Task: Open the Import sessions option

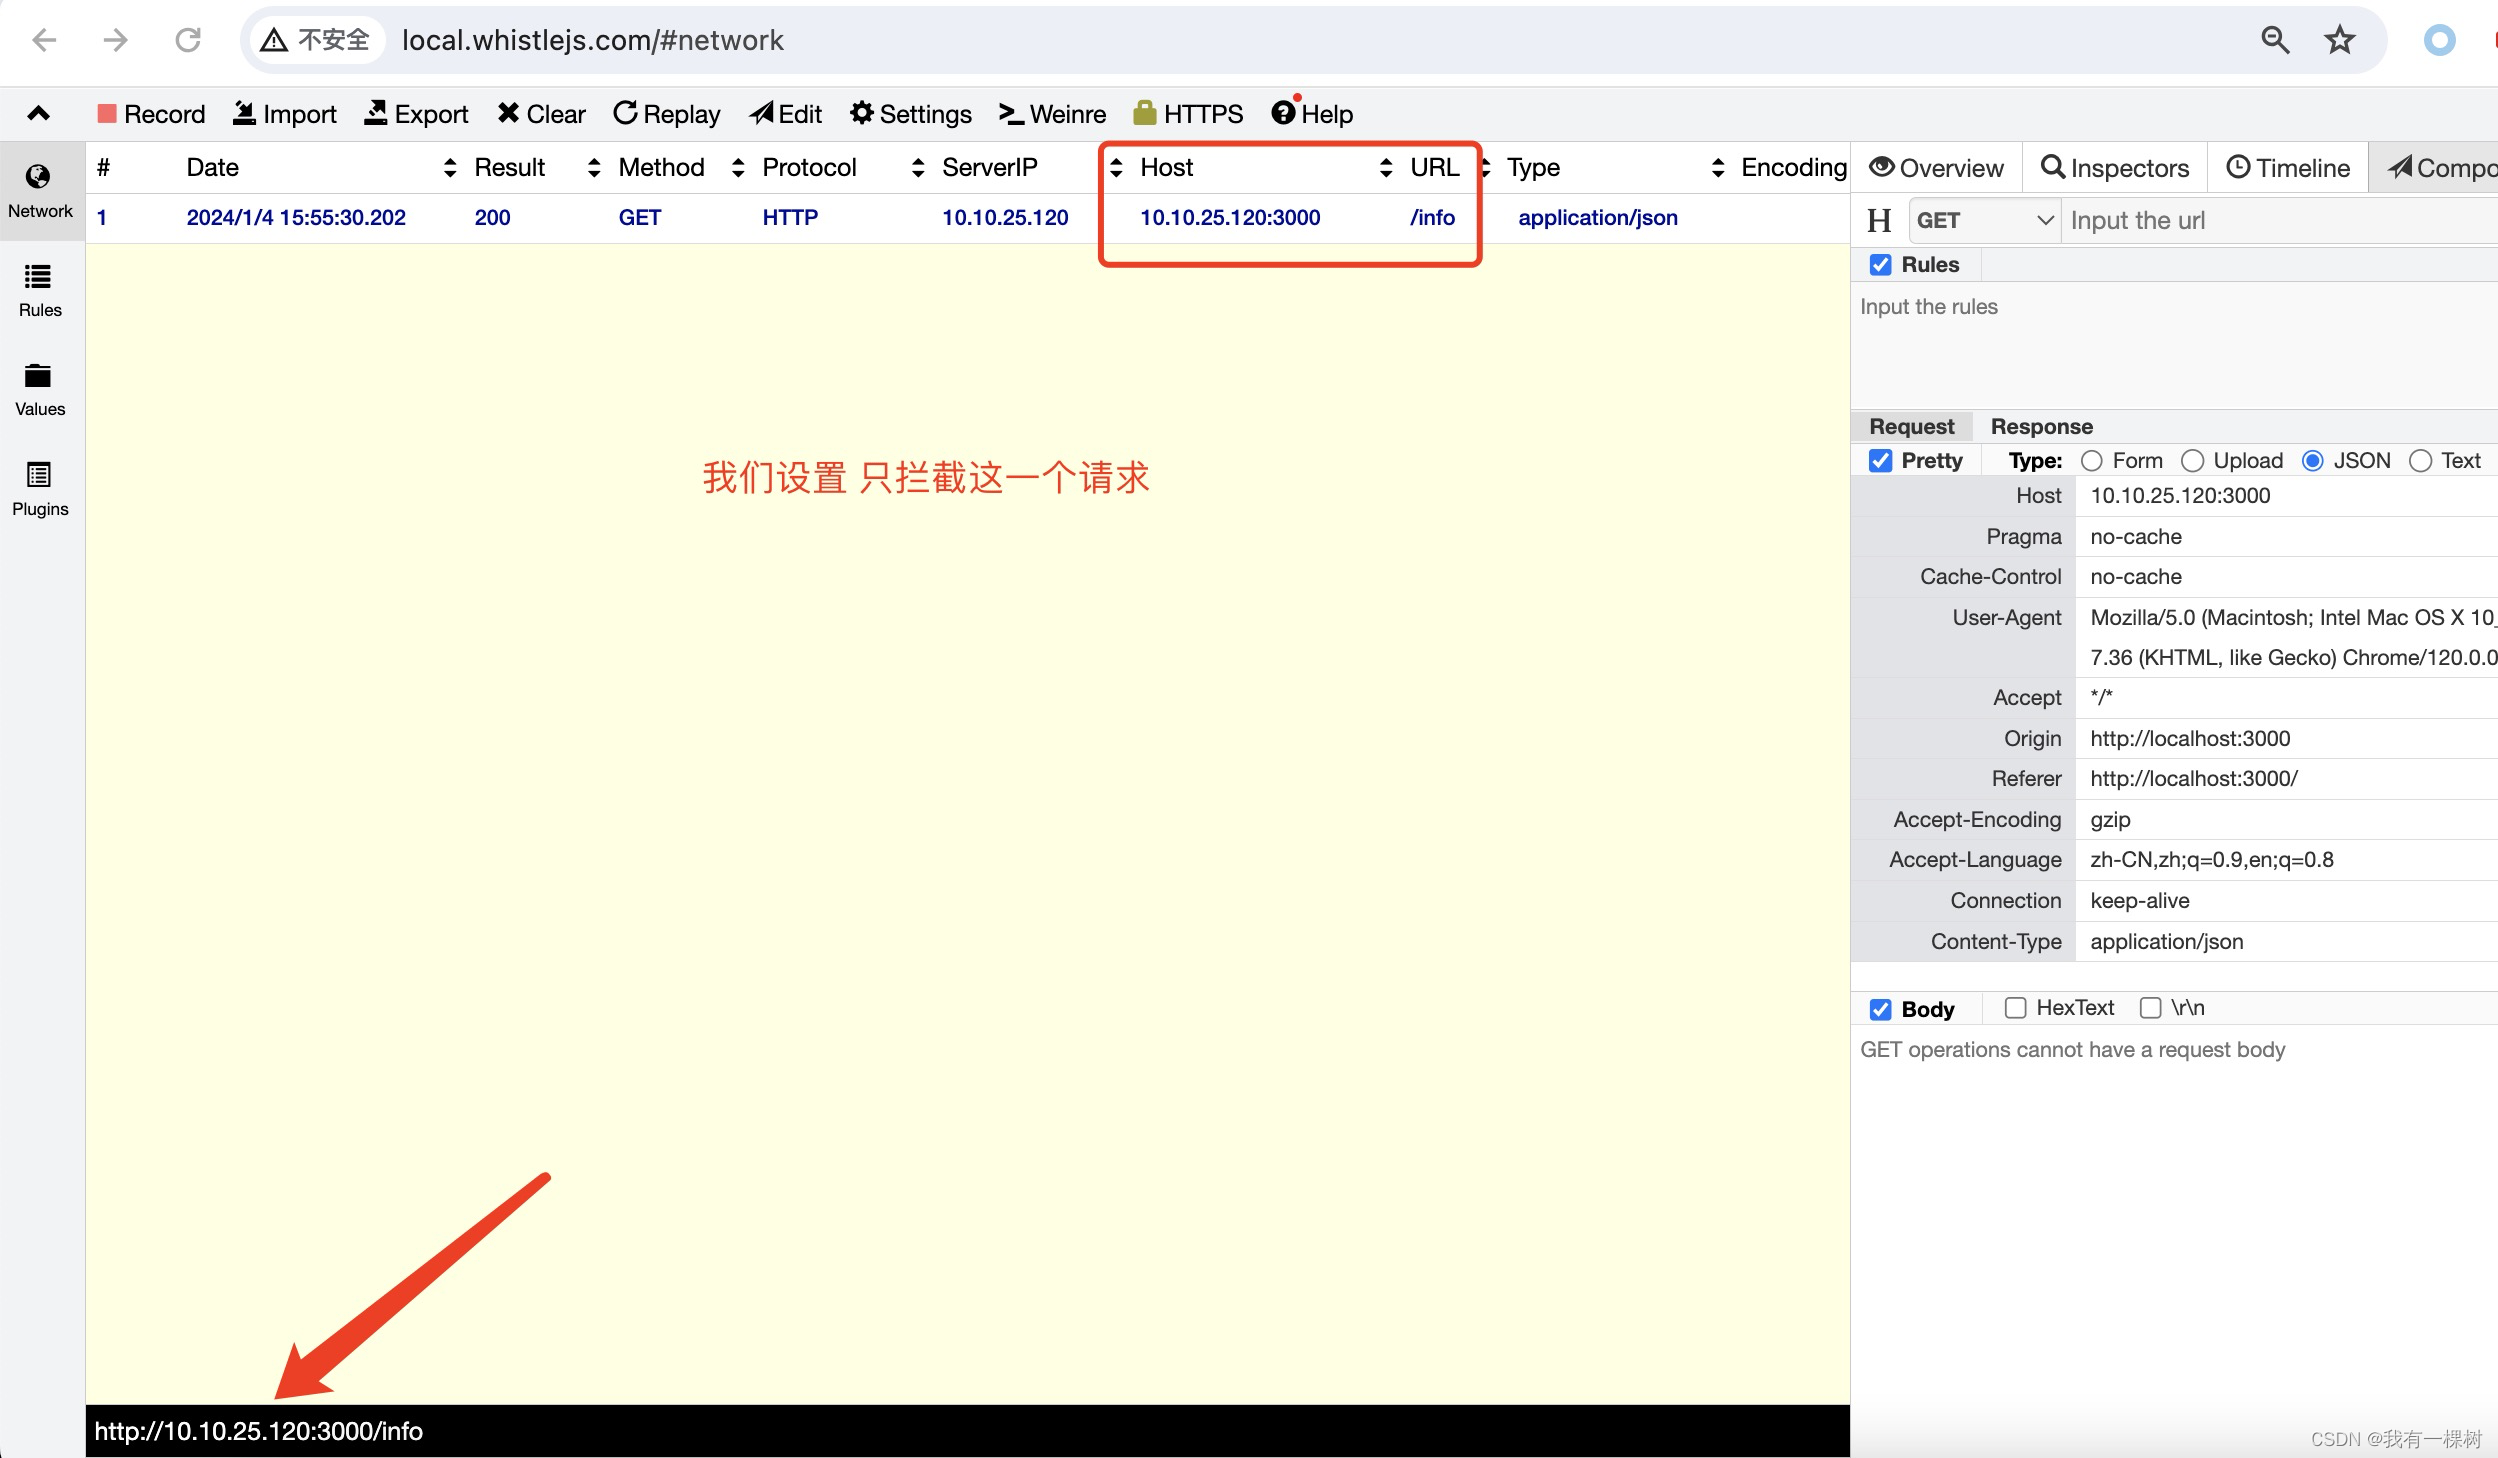Action: click(285, 114)
